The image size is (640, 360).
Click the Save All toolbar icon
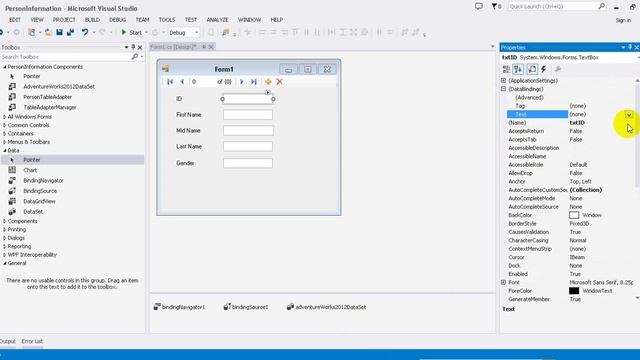(x=70, y=32)
